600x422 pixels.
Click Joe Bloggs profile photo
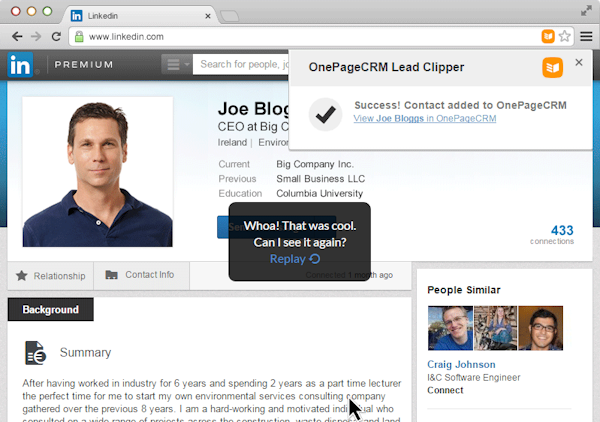click(98, 172)
